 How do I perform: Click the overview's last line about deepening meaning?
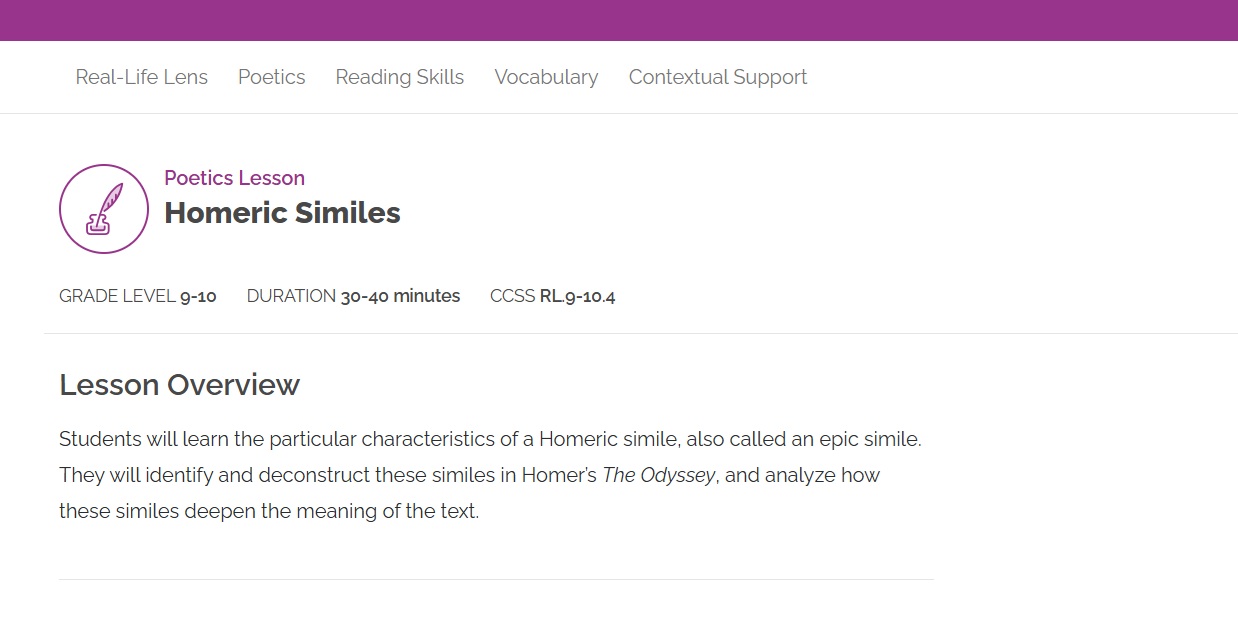coord(269,511)
